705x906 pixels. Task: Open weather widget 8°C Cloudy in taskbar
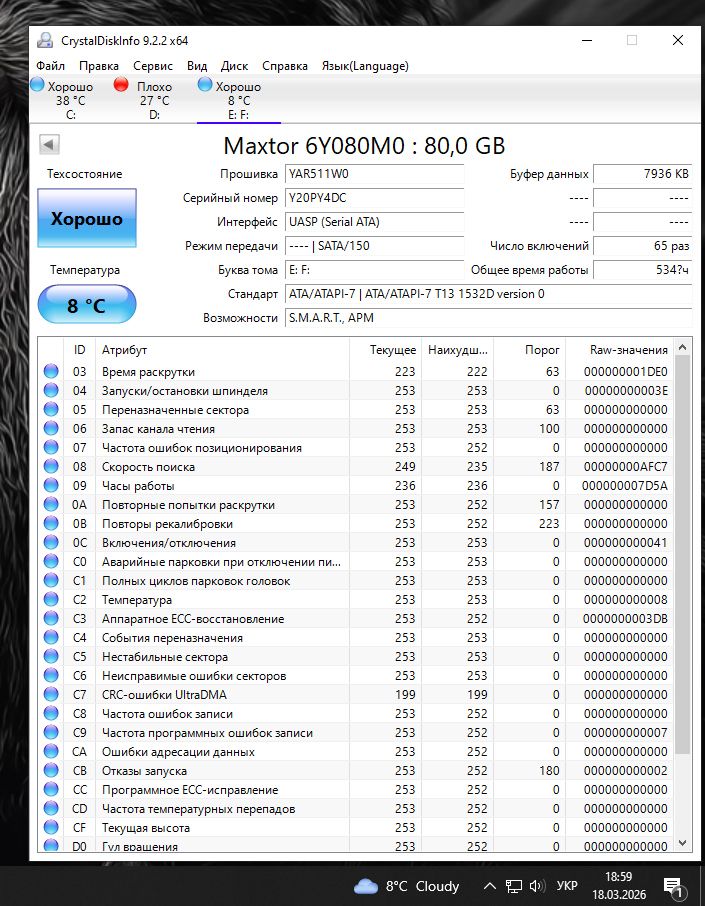(x=406, y=886)
